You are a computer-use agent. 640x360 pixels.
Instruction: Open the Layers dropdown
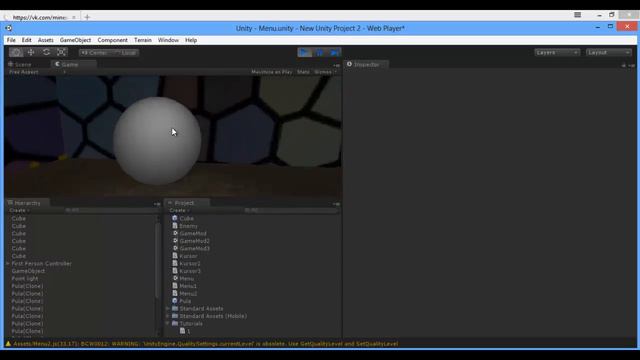point(557,52)
